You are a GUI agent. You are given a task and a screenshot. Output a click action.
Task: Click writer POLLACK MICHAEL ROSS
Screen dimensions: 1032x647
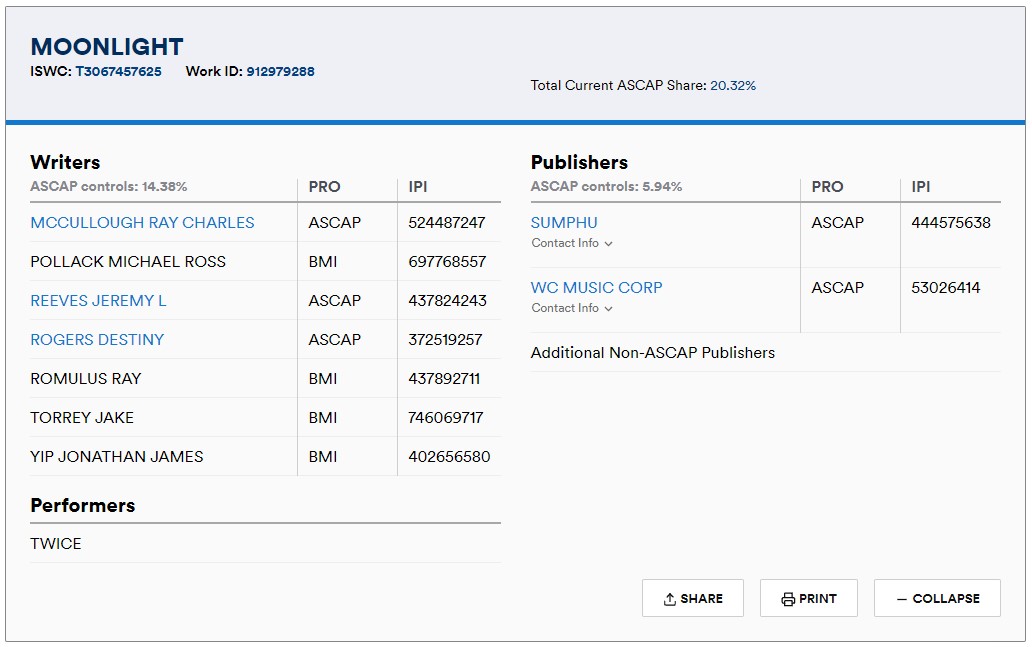click(128, 261)
